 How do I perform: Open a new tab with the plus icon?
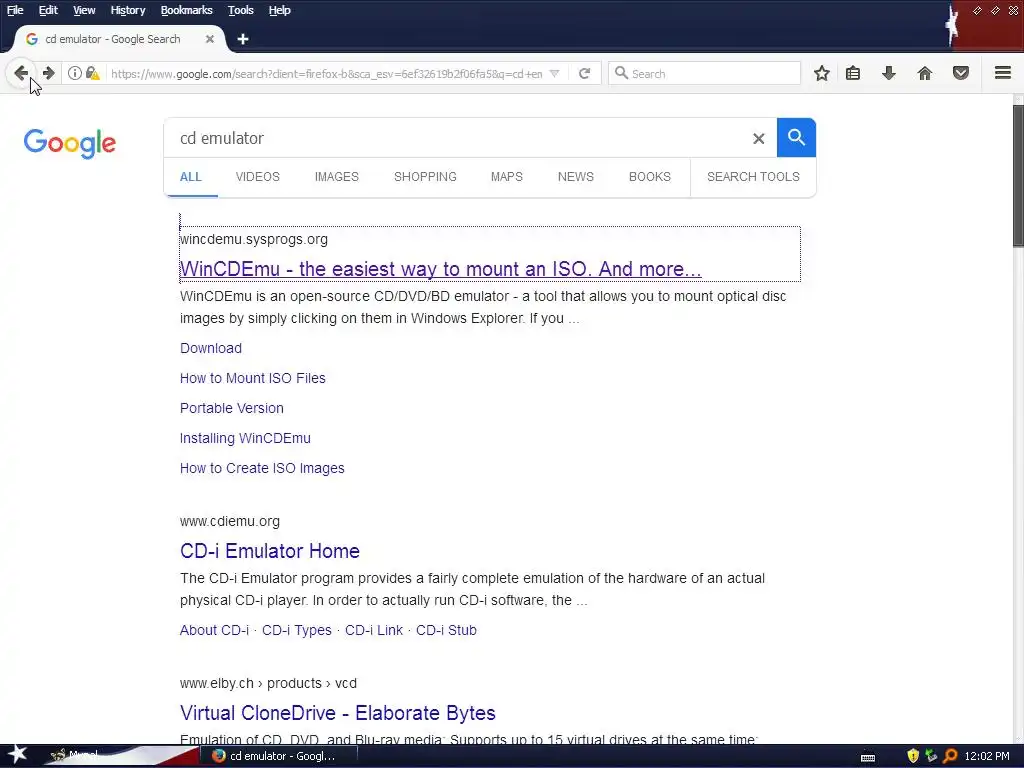point(243,39)
